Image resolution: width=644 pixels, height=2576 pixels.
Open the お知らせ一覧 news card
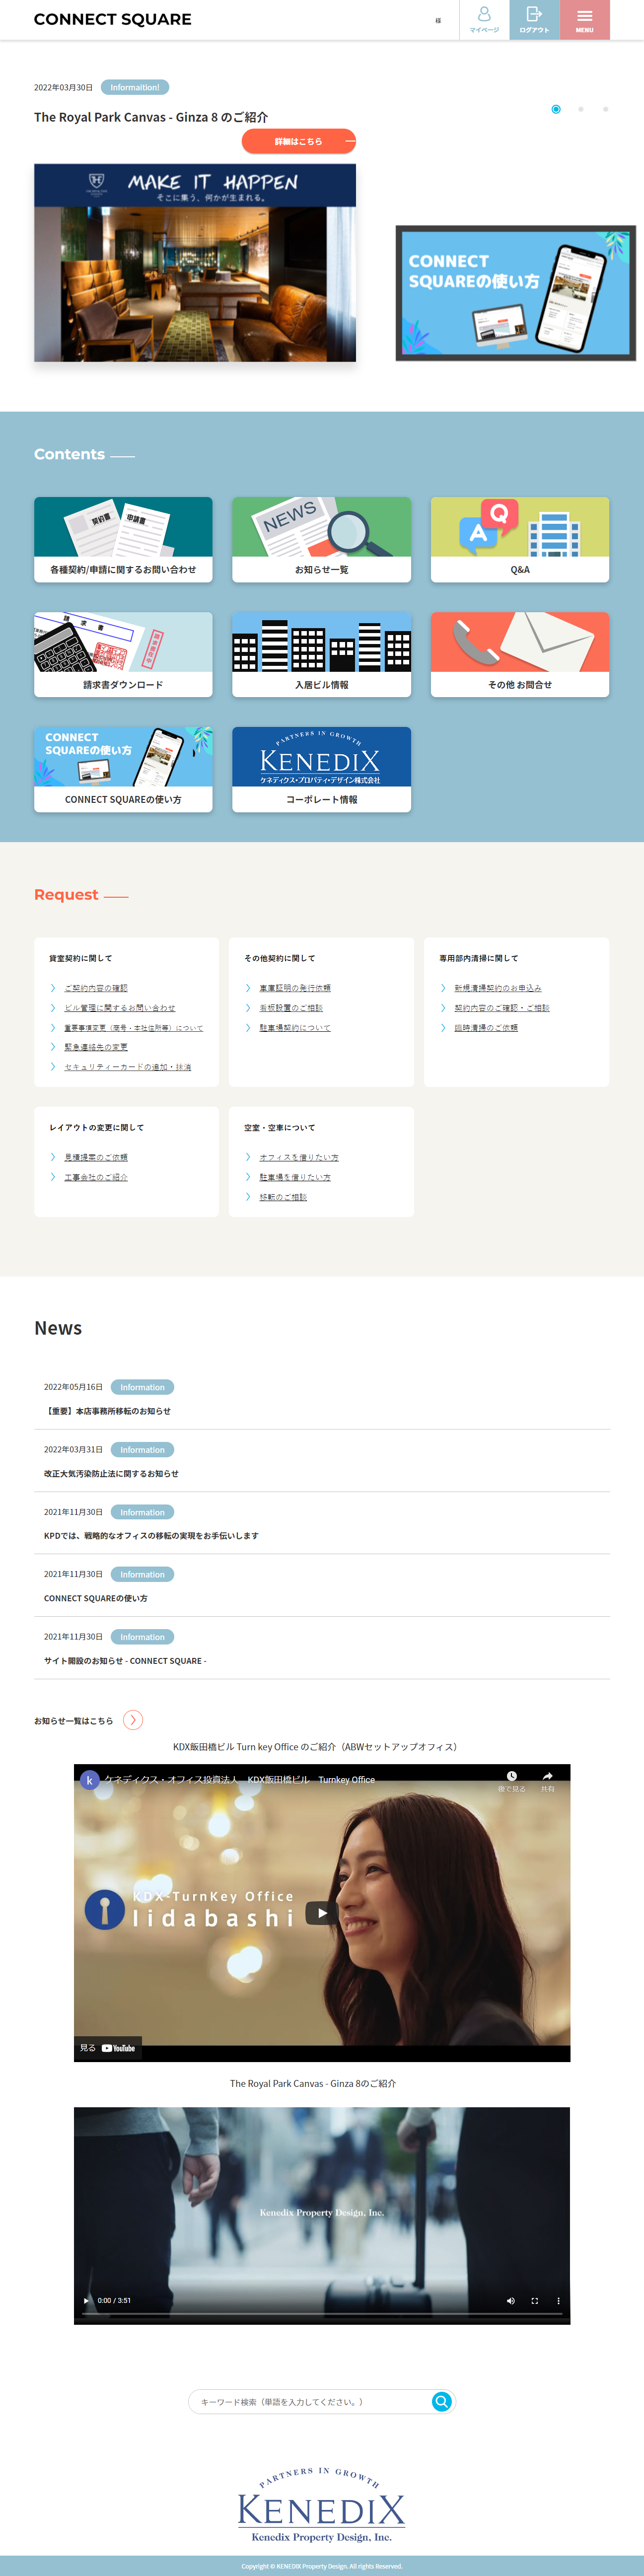point(322,539)
